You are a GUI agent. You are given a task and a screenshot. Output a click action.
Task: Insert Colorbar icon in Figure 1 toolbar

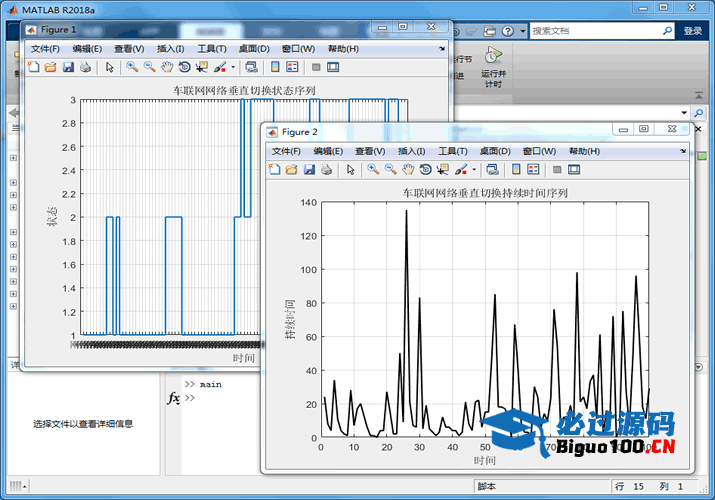pyautogui.click(x=275, y=67)
